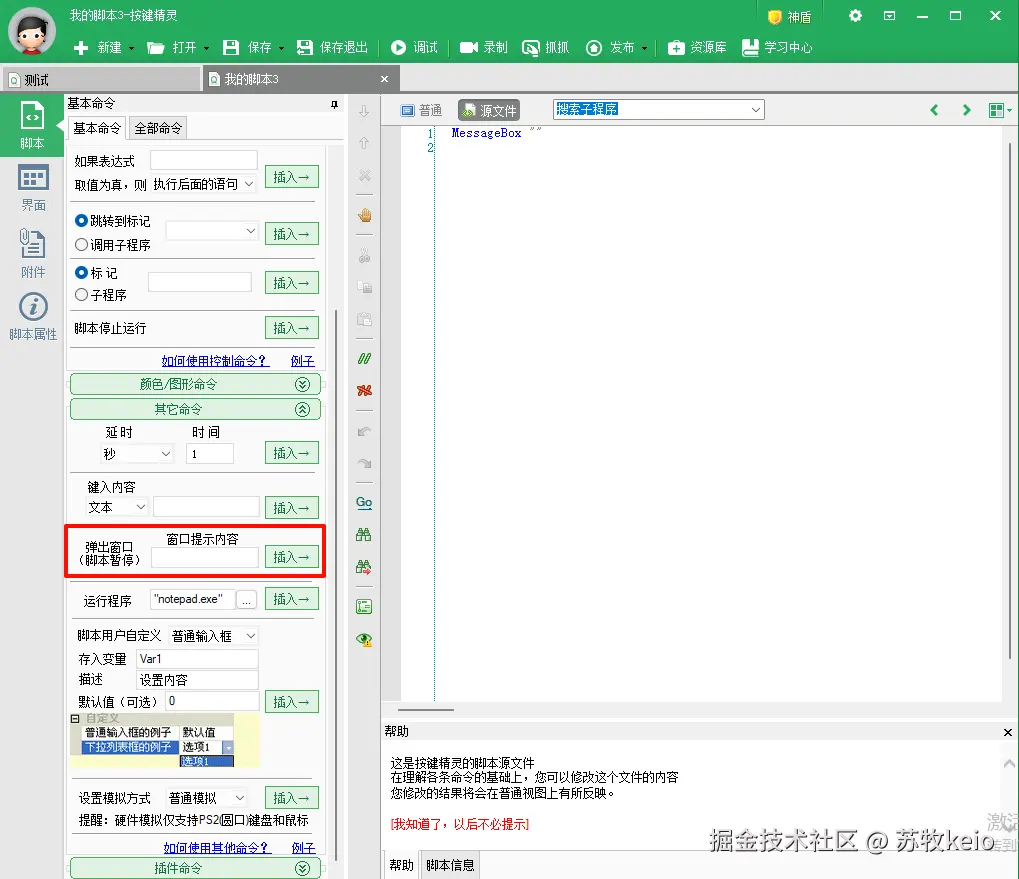Click the hand breakpoint icon
The image size is (1019, 879).
point(365,215)
